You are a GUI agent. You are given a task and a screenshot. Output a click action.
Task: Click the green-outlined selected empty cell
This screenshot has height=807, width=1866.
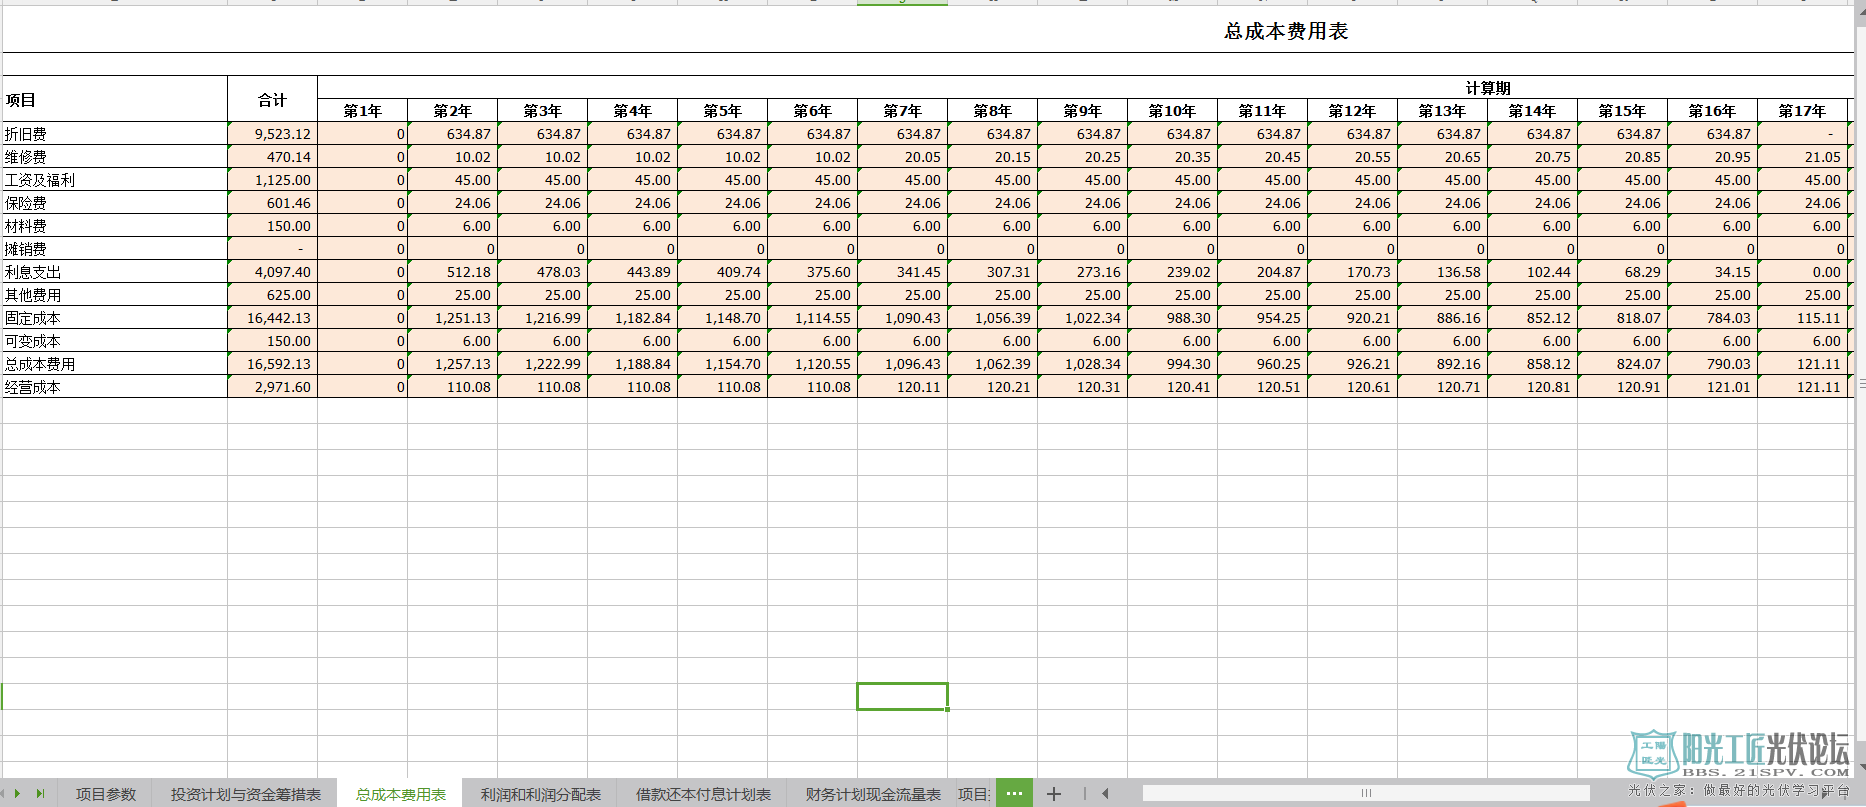click(902, 696)
